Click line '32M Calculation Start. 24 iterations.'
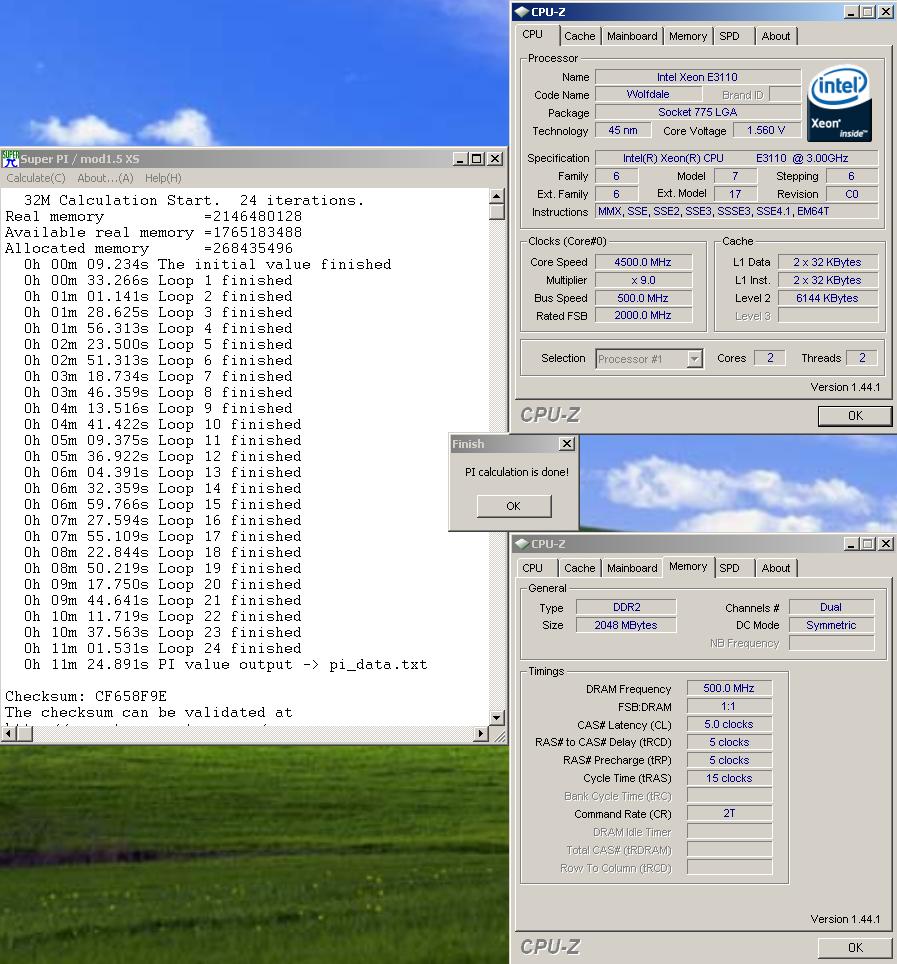This screenshot has width=897, height=964. [x=194, y=200]
